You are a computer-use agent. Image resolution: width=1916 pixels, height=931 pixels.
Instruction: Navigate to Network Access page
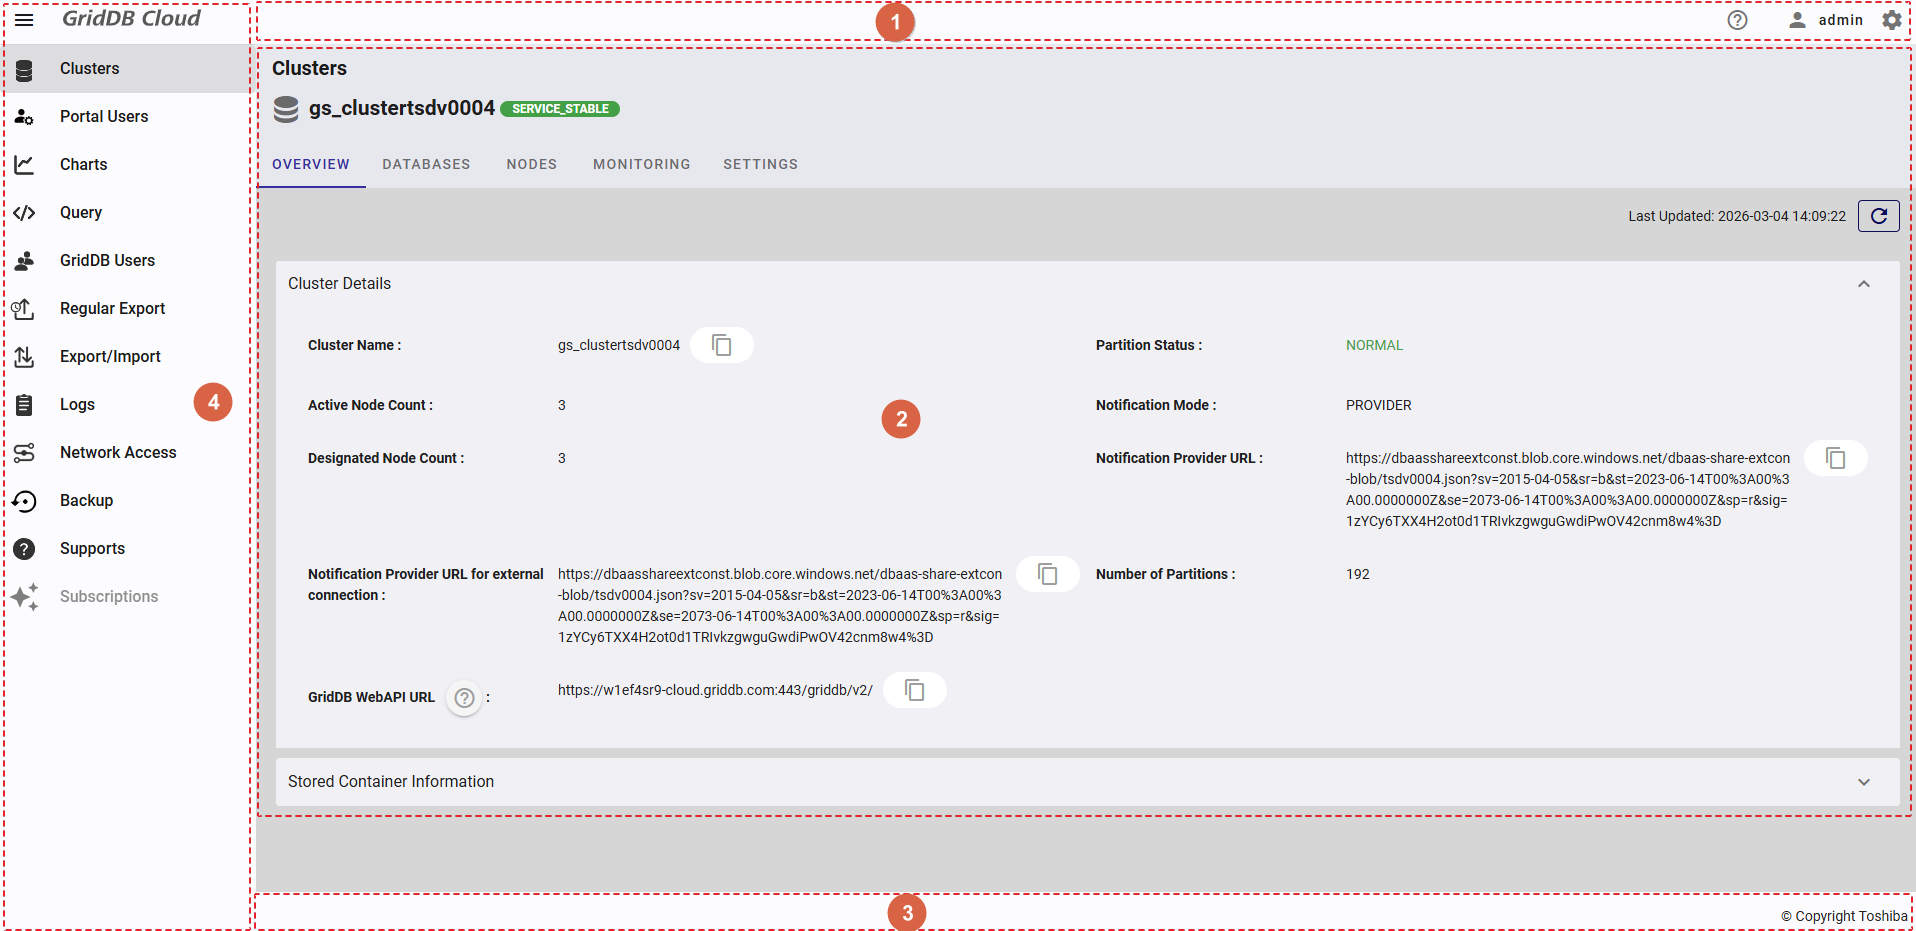click(x=118, y=453)
